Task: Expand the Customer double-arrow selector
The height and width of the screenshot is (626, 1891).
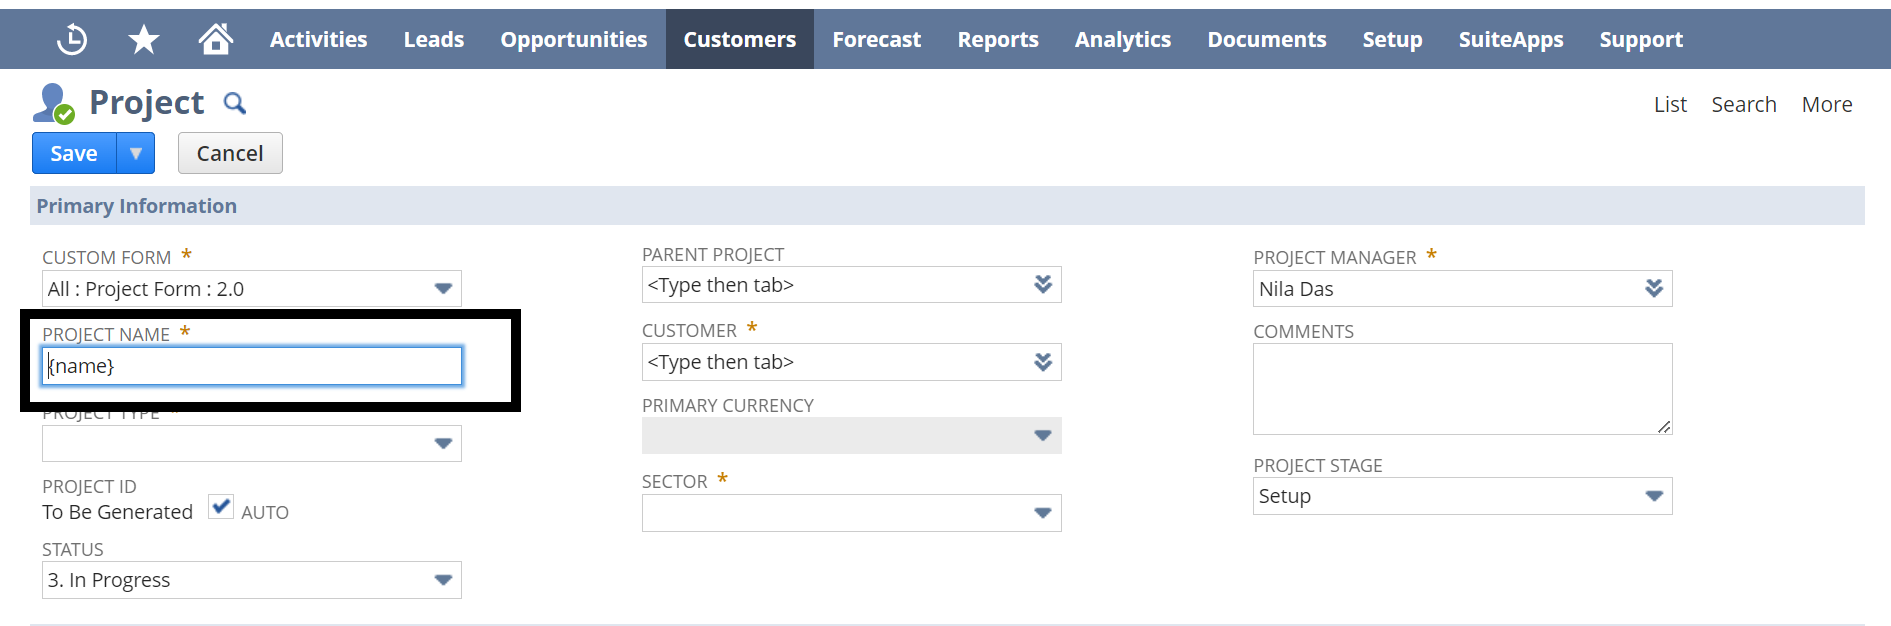Action: pyautogui.click(x=1043, y=361)
